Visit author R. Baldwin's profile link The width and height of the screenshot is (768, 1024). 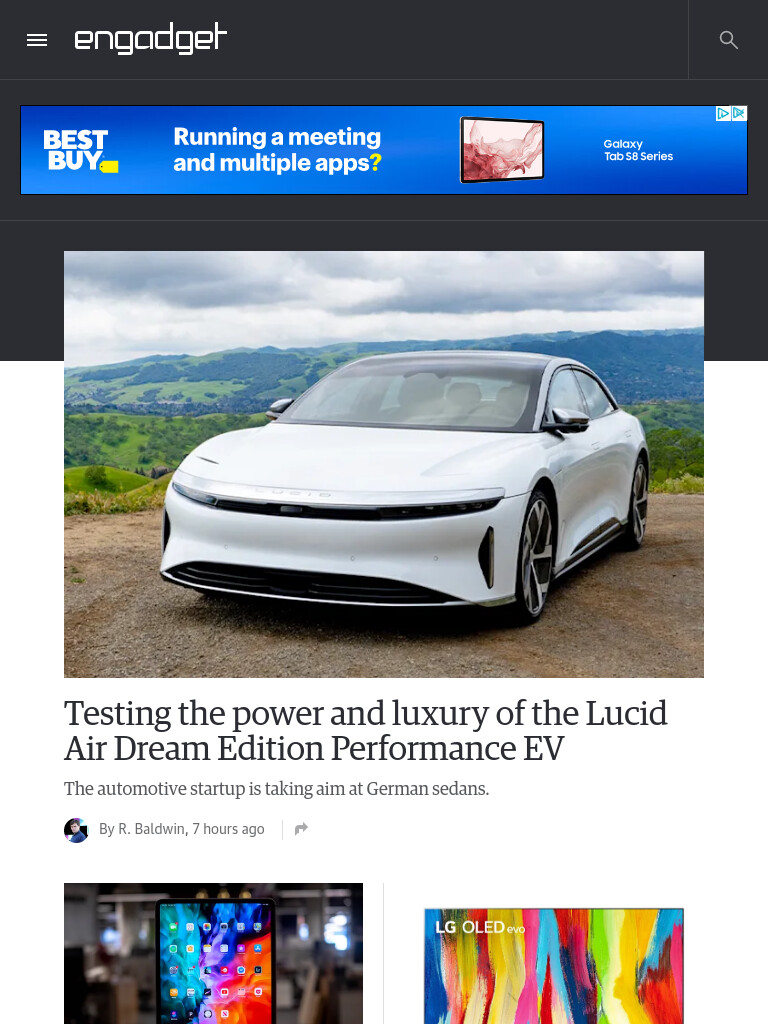152,829
